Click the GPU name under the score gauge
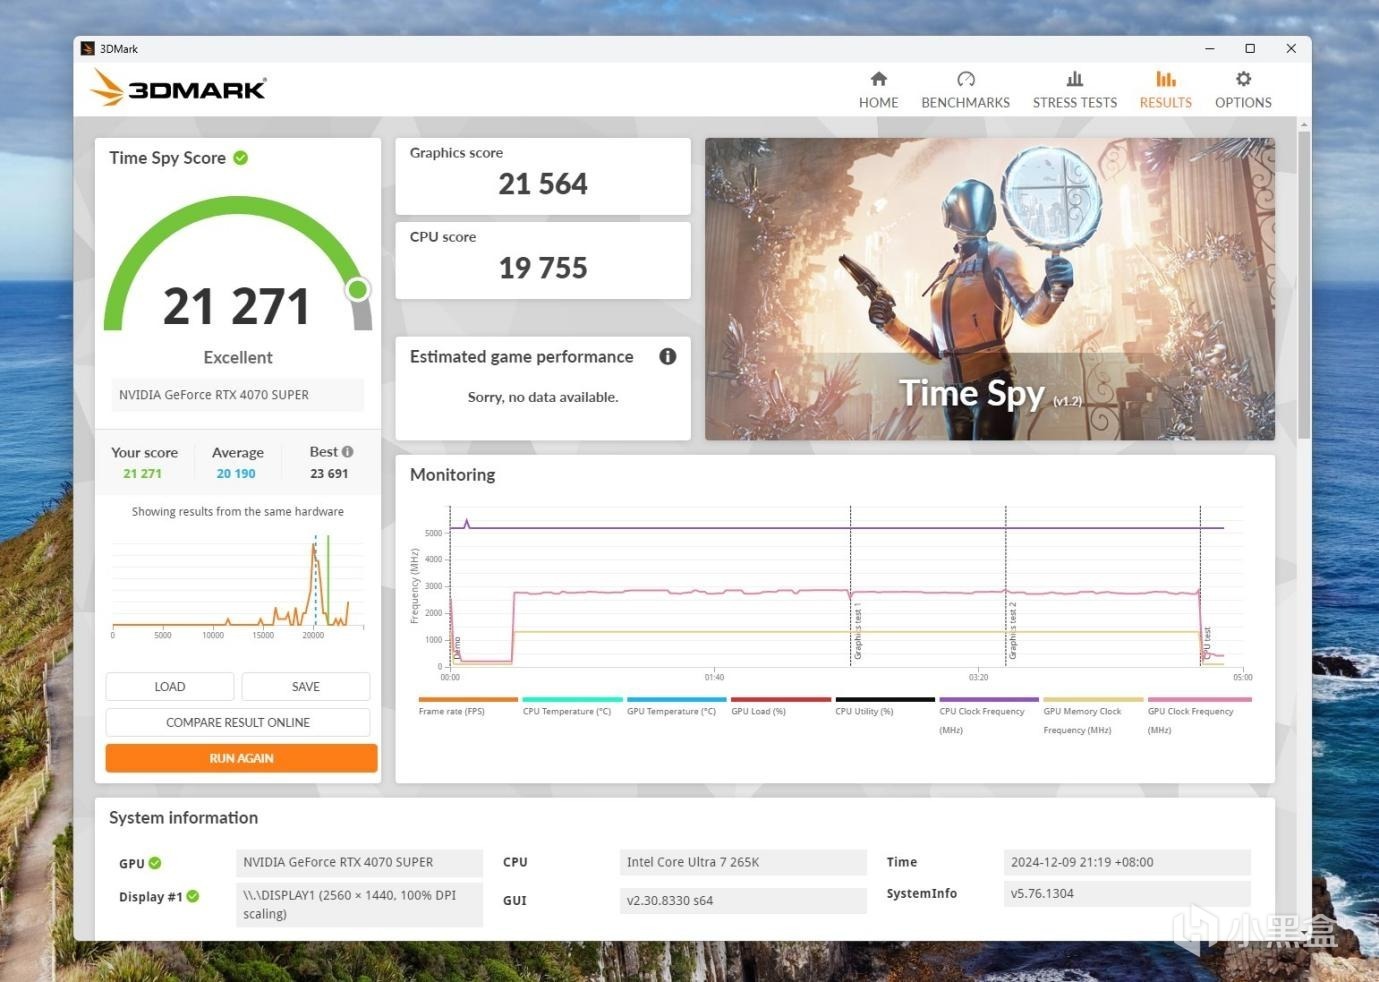The width and height of the screenshot is (1379, 982). point(237,395)
